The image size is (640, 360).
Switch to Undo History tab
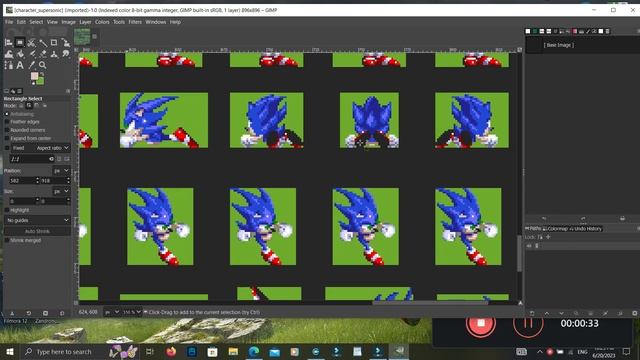[x=585, y=229]
